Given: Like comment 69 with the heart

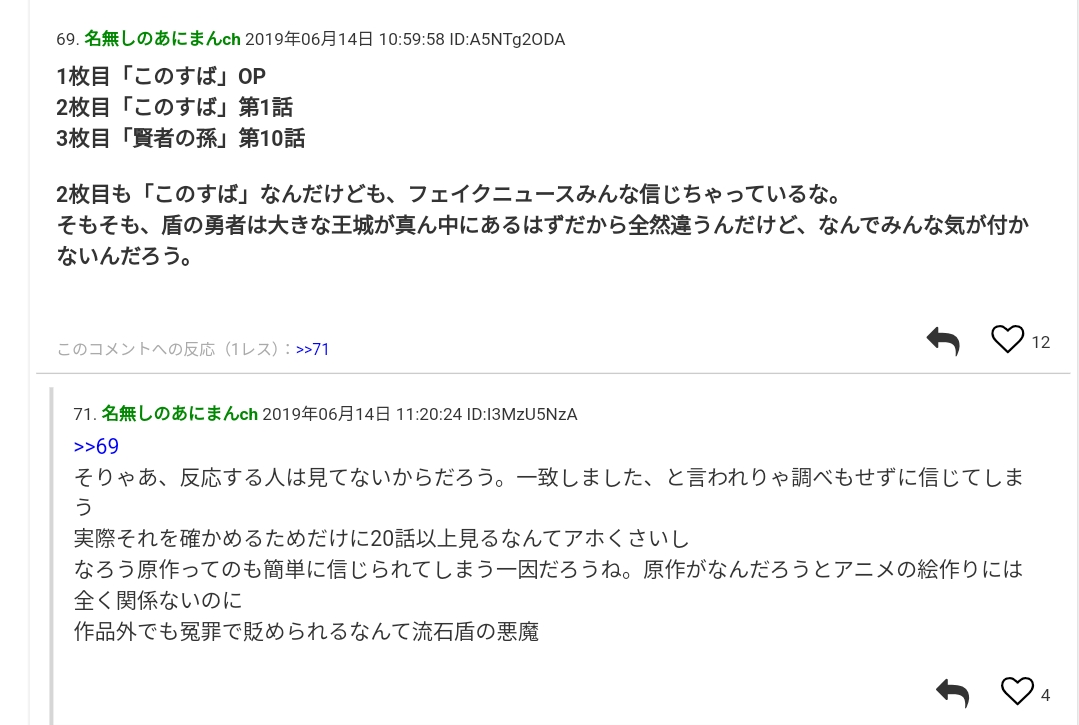Looking at the screenshot, I should pos(1007,339).
